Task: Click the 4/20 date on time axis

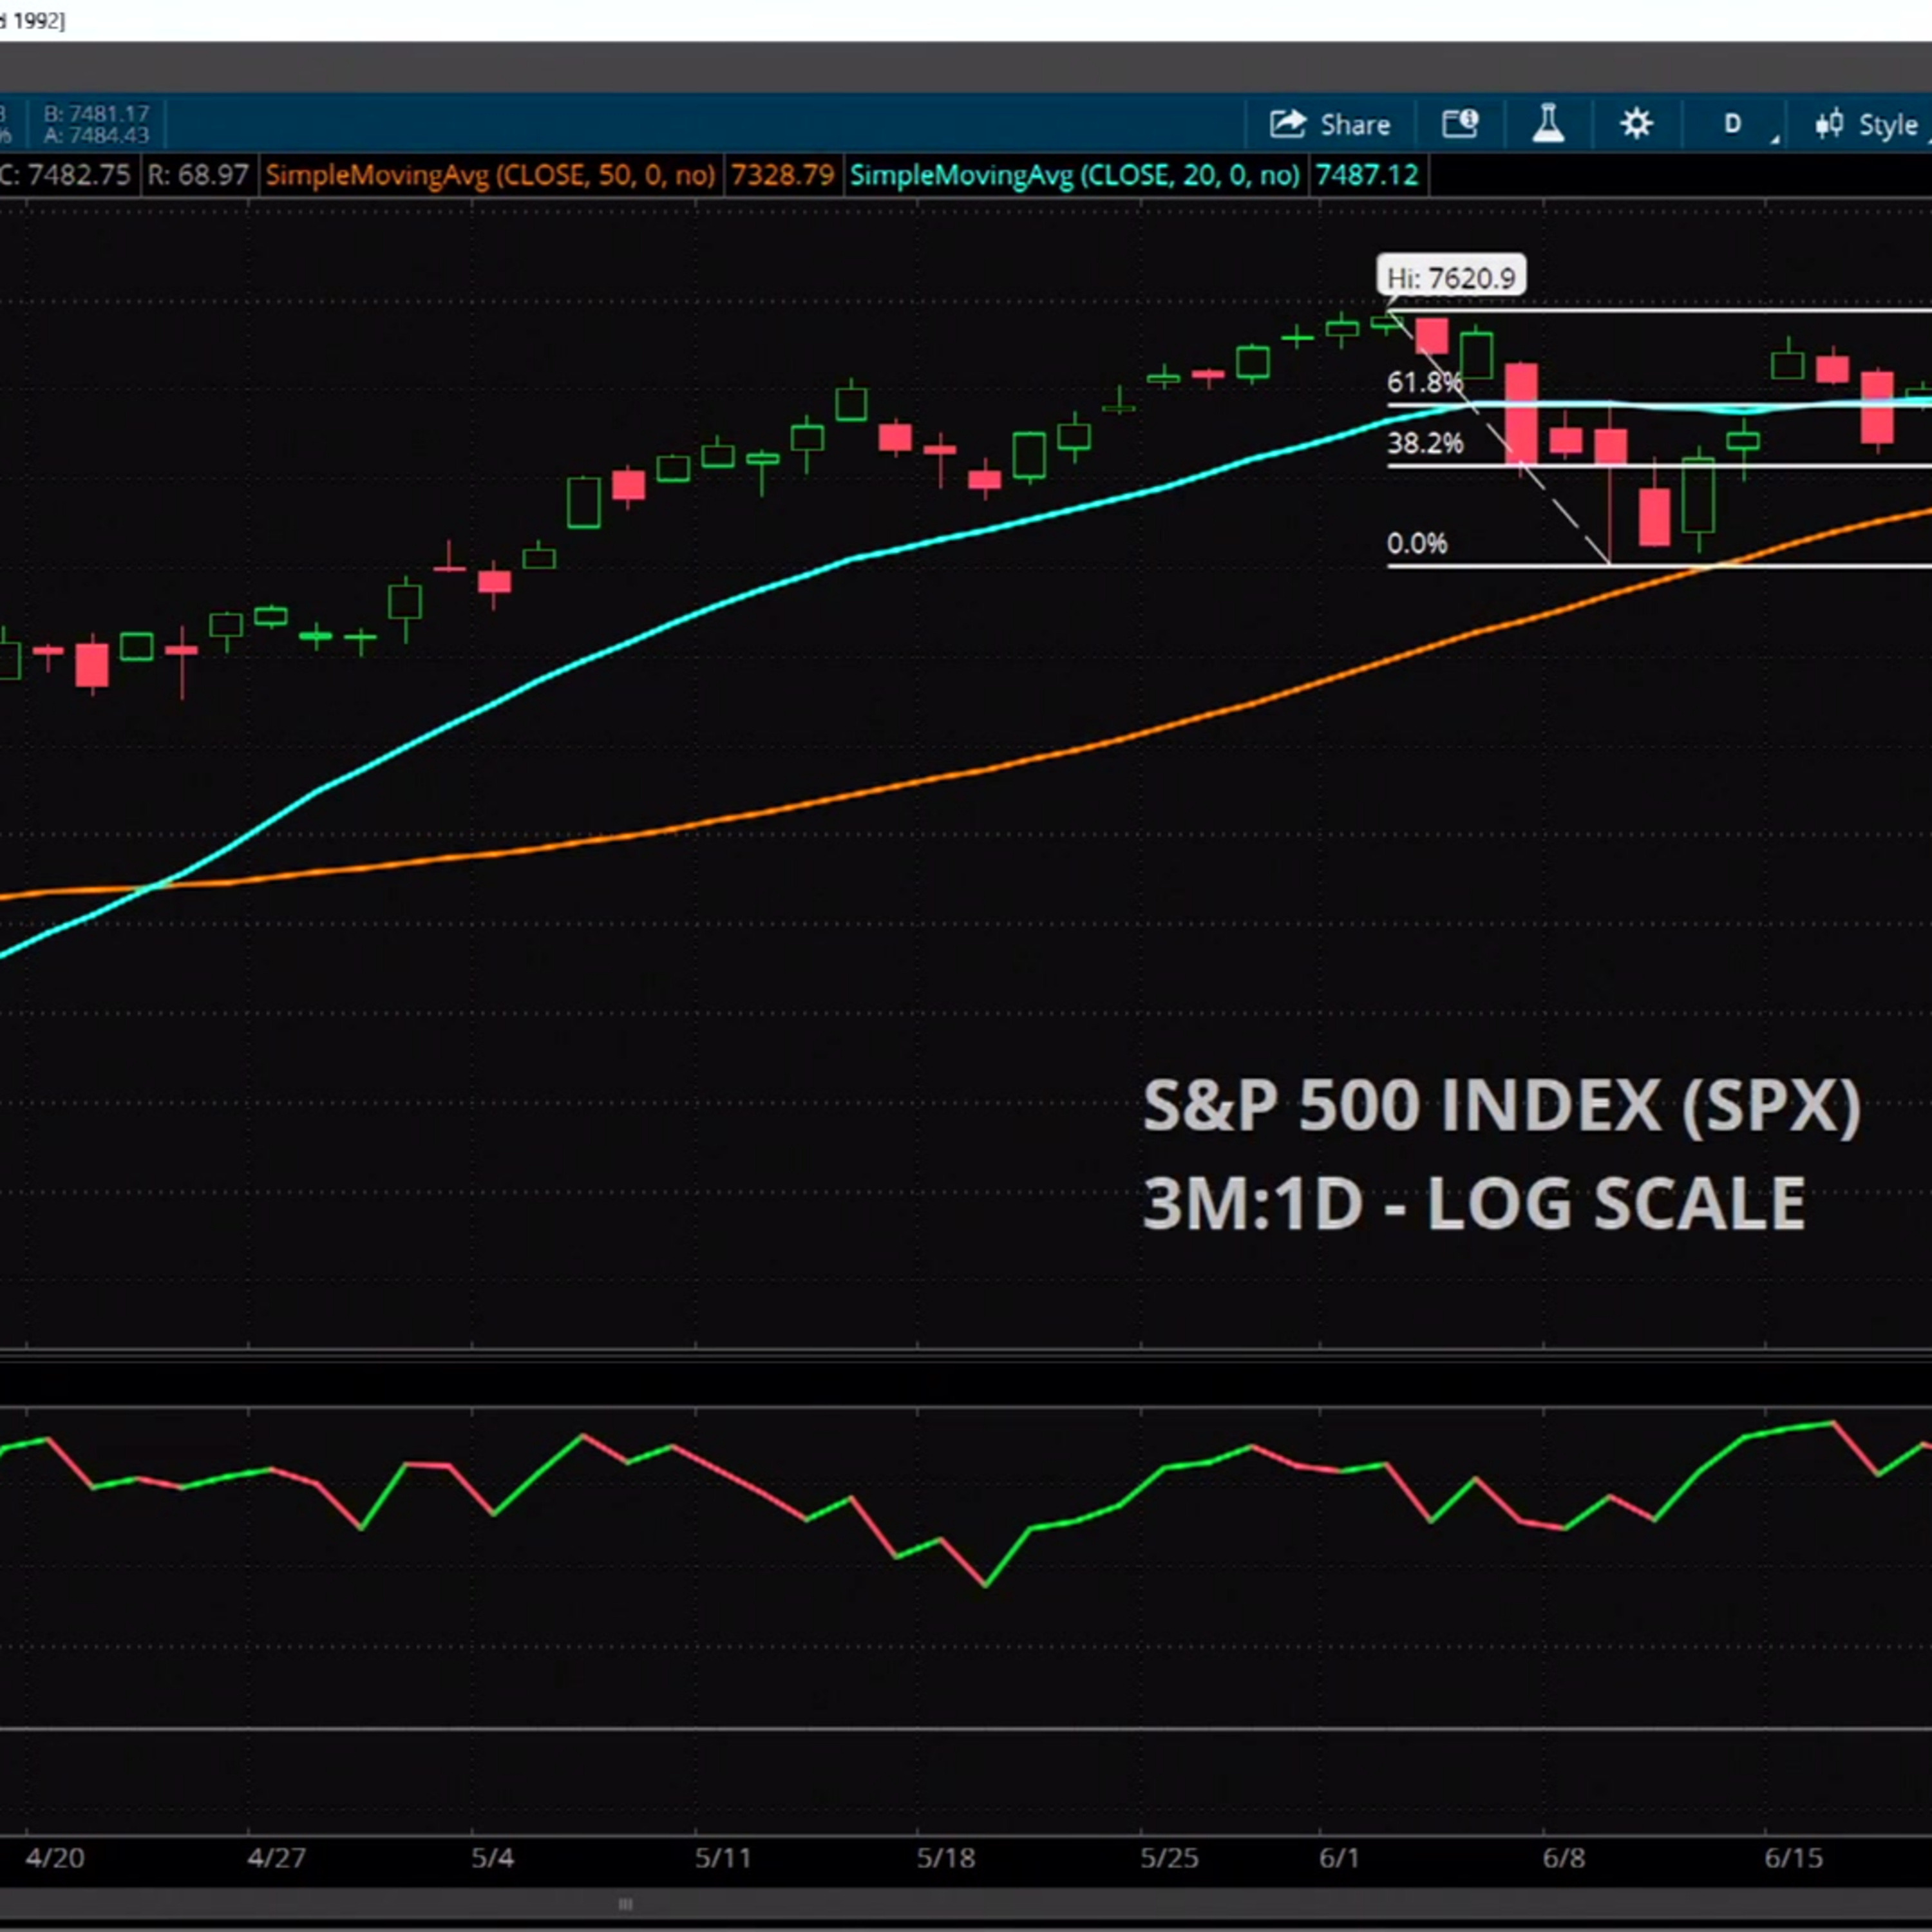Action: (55, 1858)
